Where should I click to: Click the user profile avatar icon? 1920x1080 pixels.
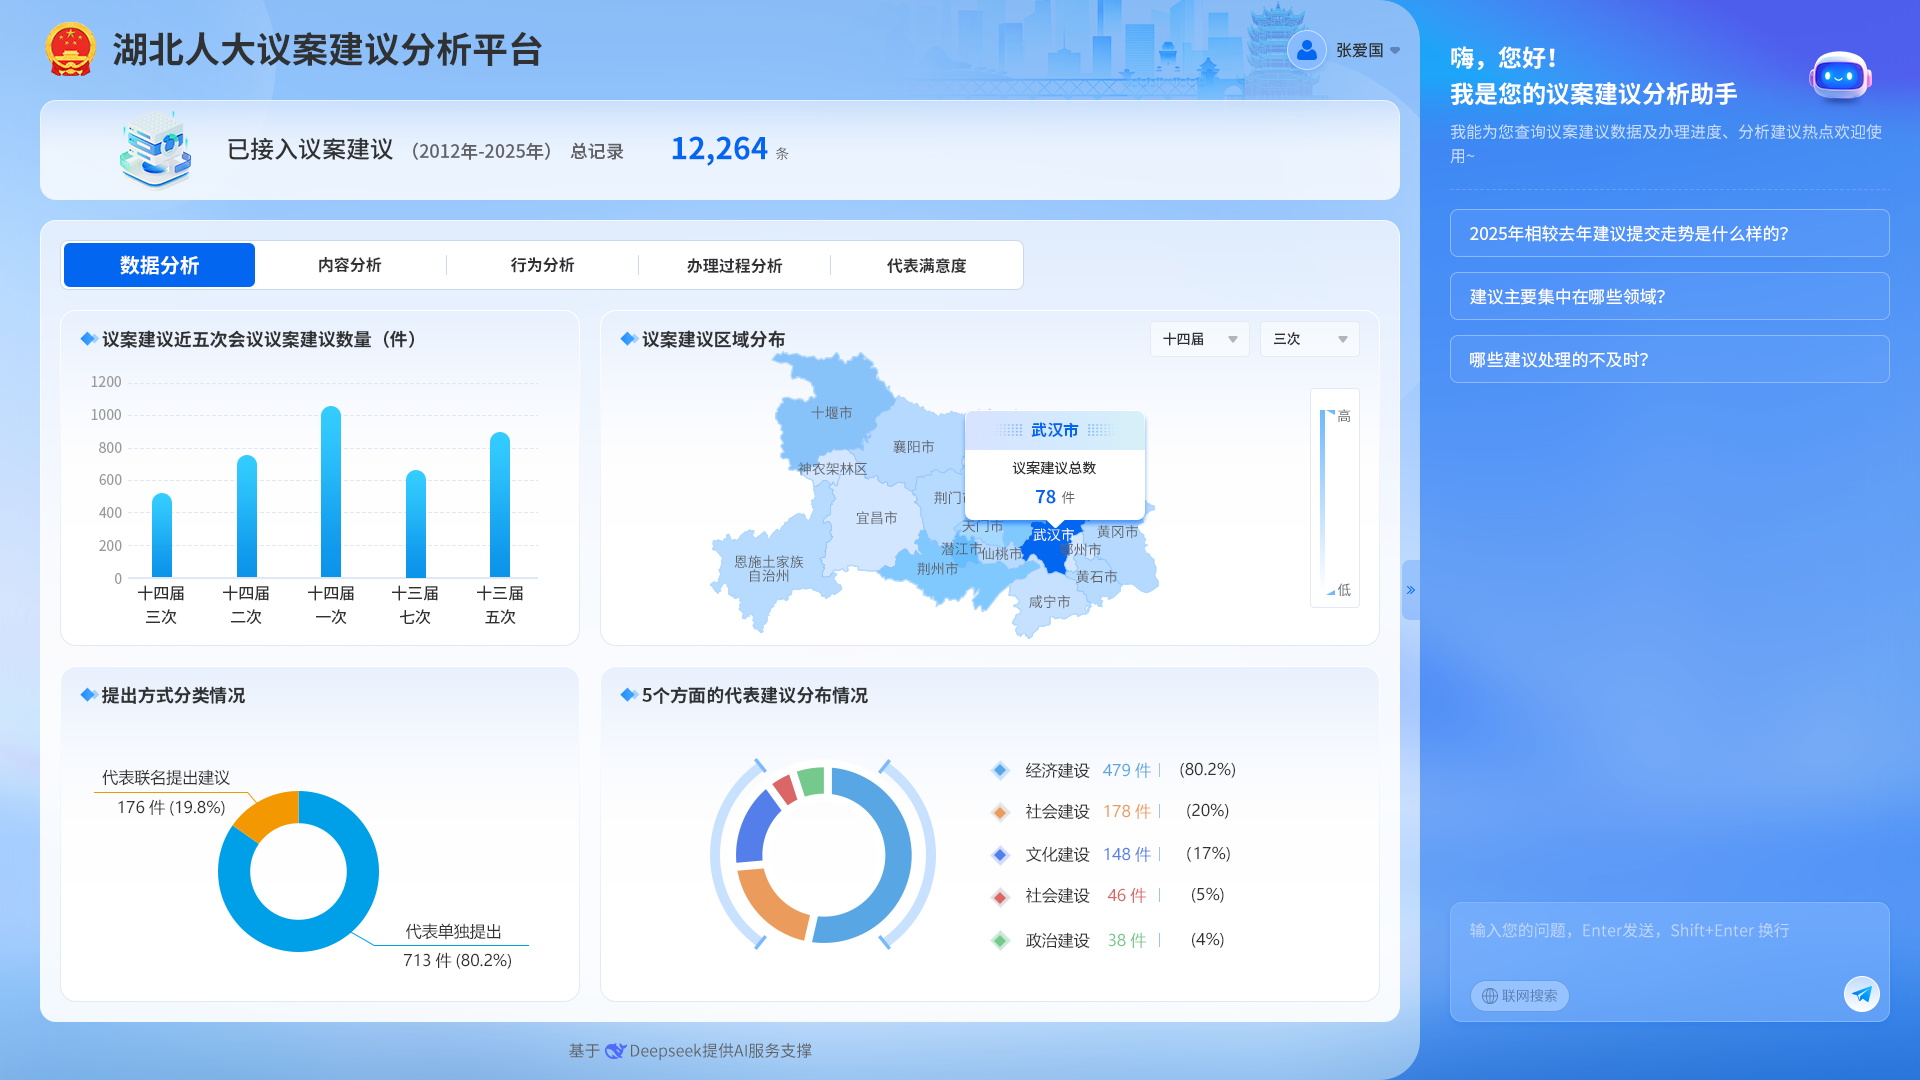[1306, 50]
